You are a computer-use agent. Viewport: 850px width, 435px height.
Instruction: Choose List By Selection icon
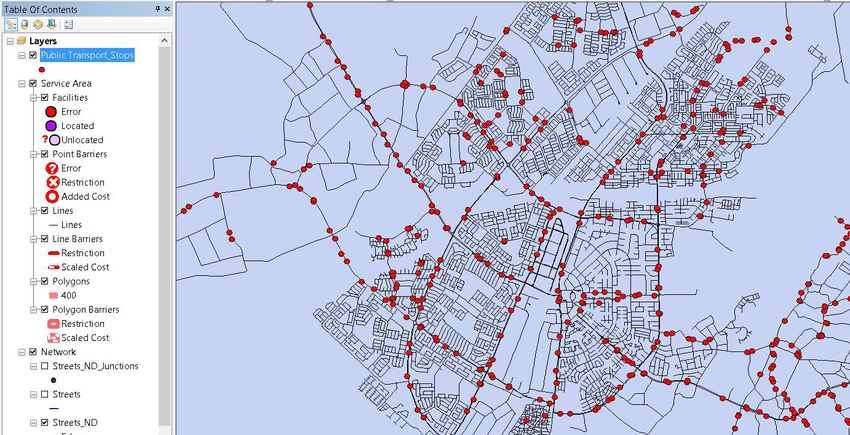pos(50,23)
